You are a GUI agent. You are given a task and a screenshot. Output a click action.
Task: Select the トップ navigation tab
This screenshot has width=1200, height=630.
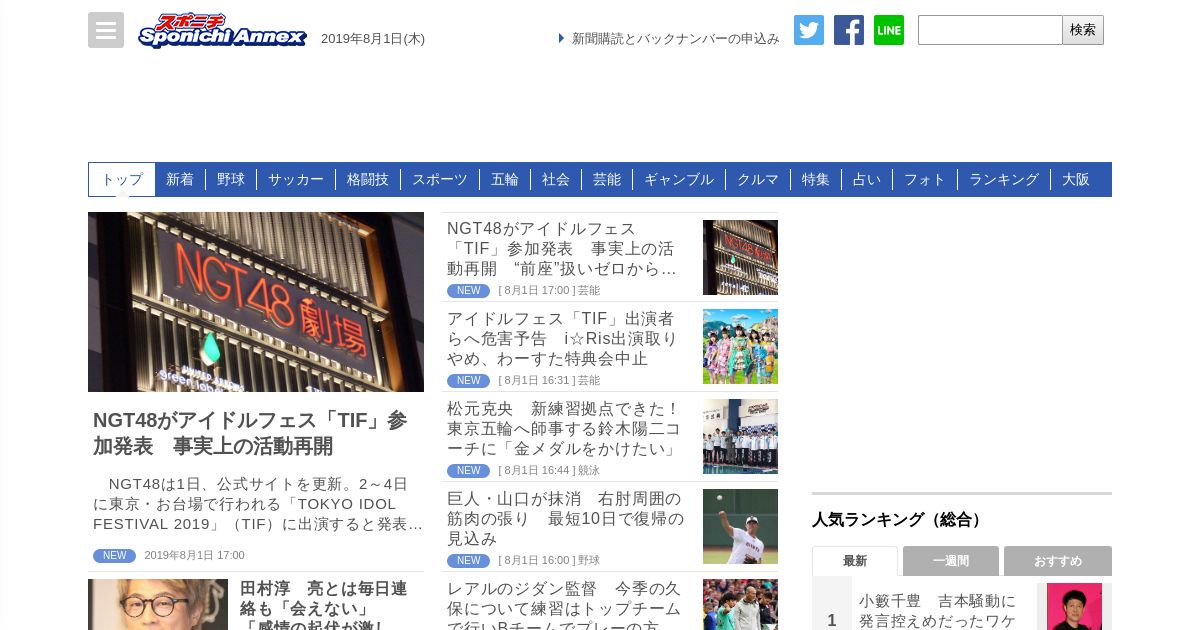[122, 179]
